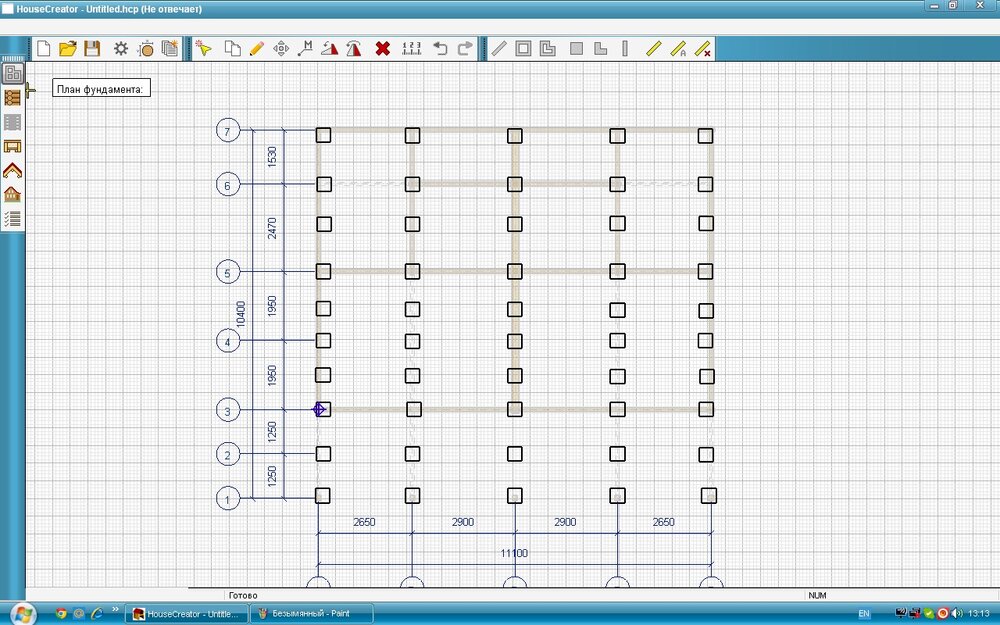Click axis marker circle 4
1000x625 pixels.
(x=228, y=341)
